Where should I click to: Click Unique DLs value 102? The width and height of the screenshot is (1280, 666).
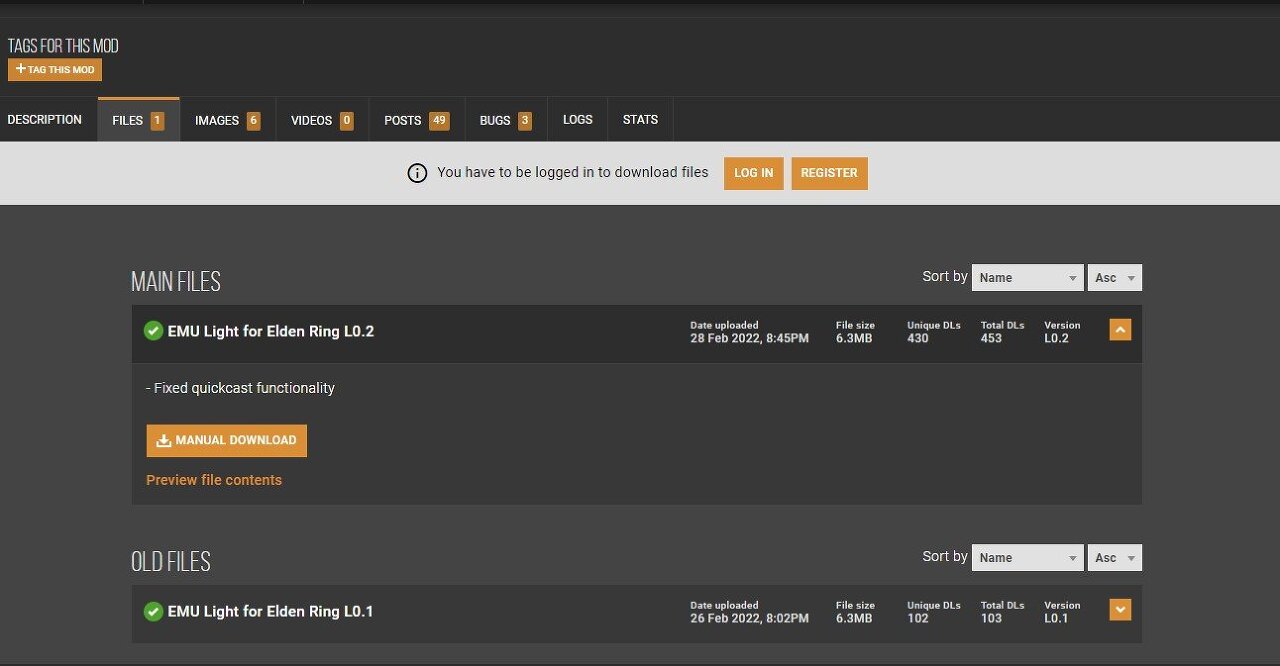(918, 618)
